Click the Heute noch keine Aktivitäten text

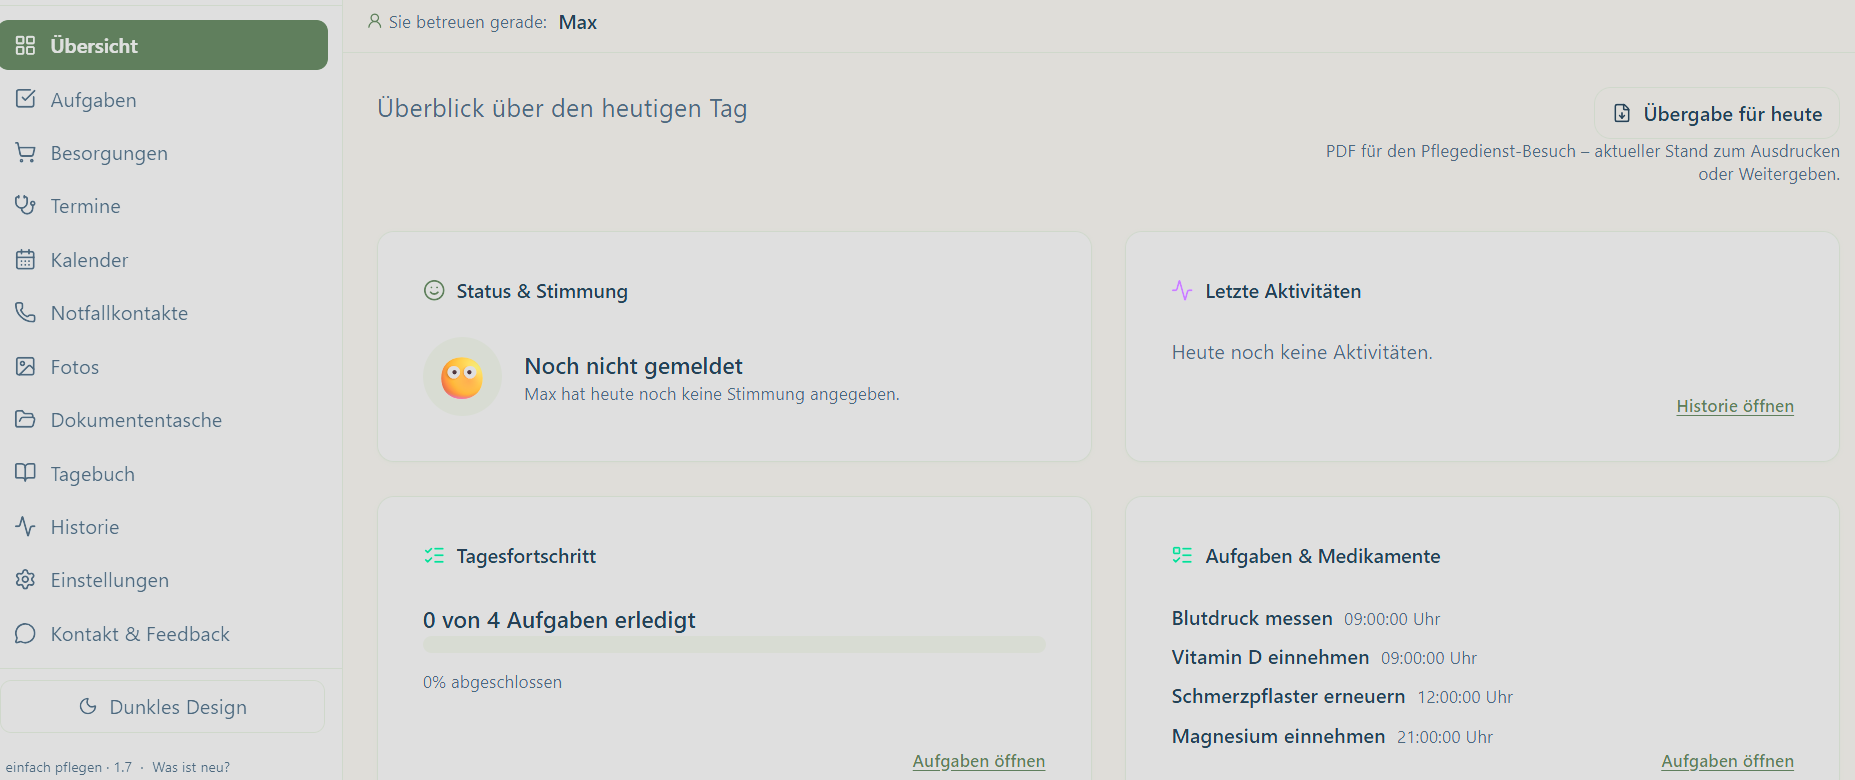tap(1302, 352)
